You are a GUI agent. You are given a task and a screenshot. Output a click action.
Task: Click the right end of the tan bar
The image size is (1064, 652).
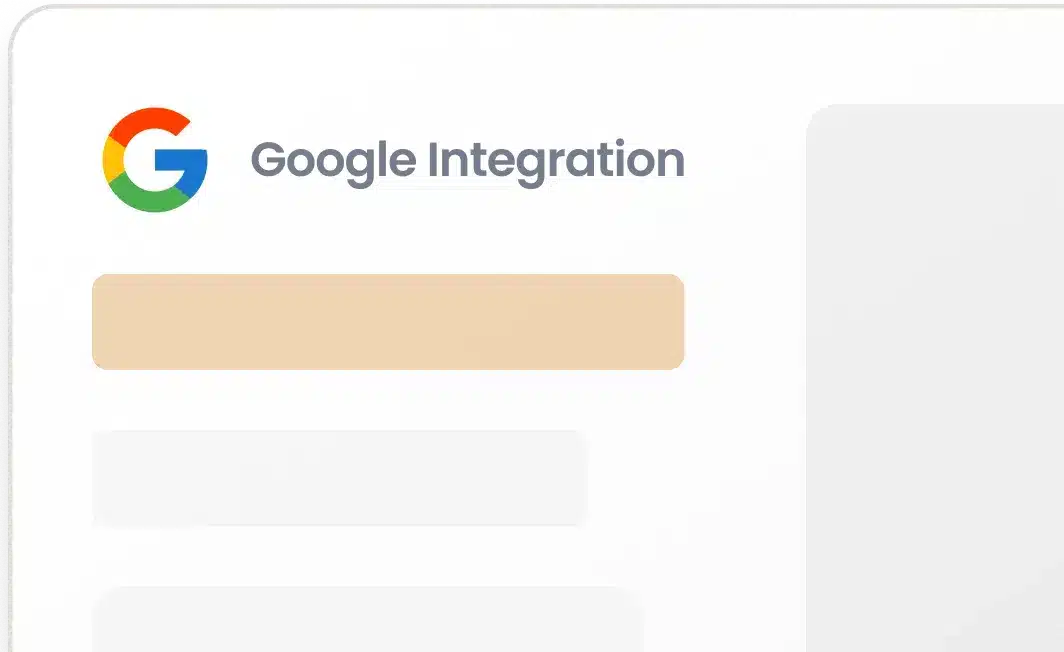tap(674, 322)
